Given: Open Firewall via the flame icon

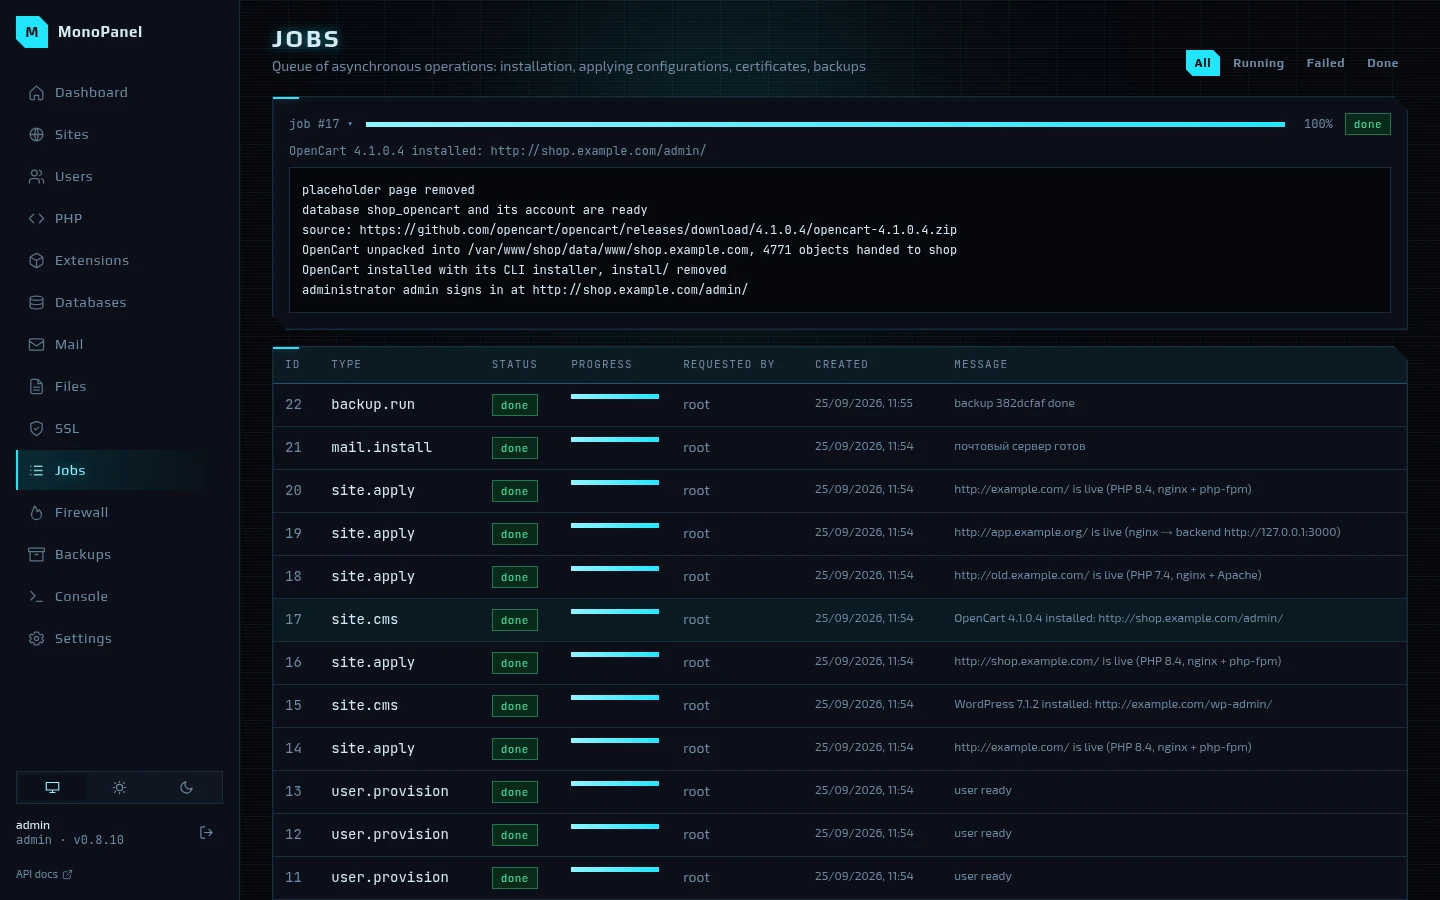Looking at the screenshot, I should [37, 513].
